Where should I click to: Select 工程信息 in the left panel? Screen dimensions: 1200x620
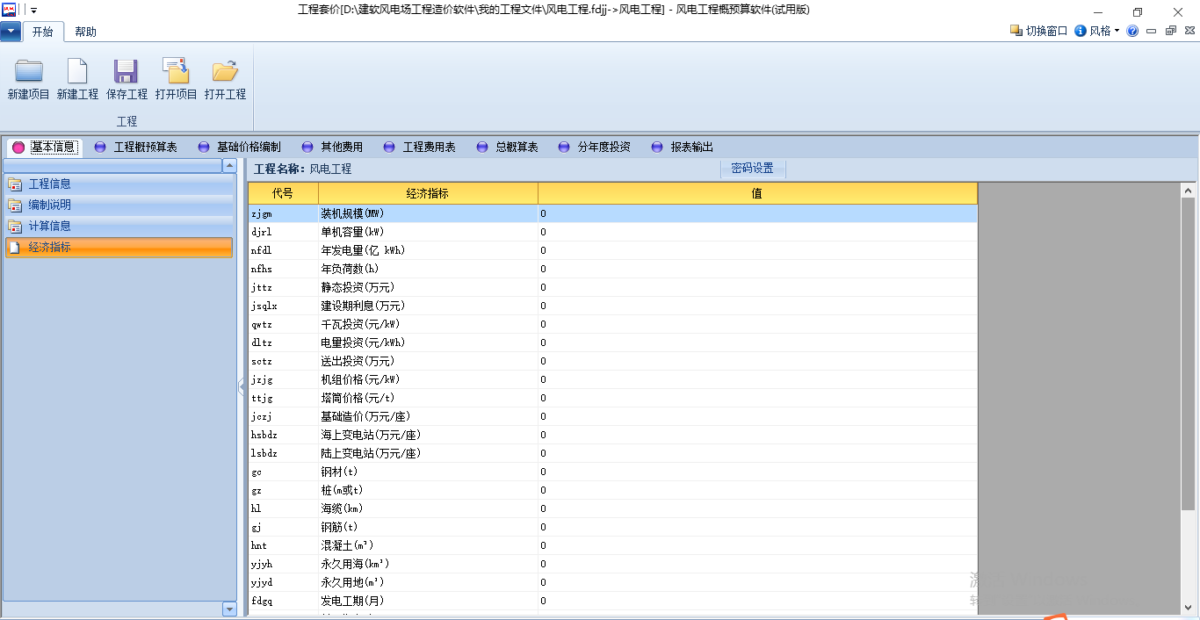point(118,184)
